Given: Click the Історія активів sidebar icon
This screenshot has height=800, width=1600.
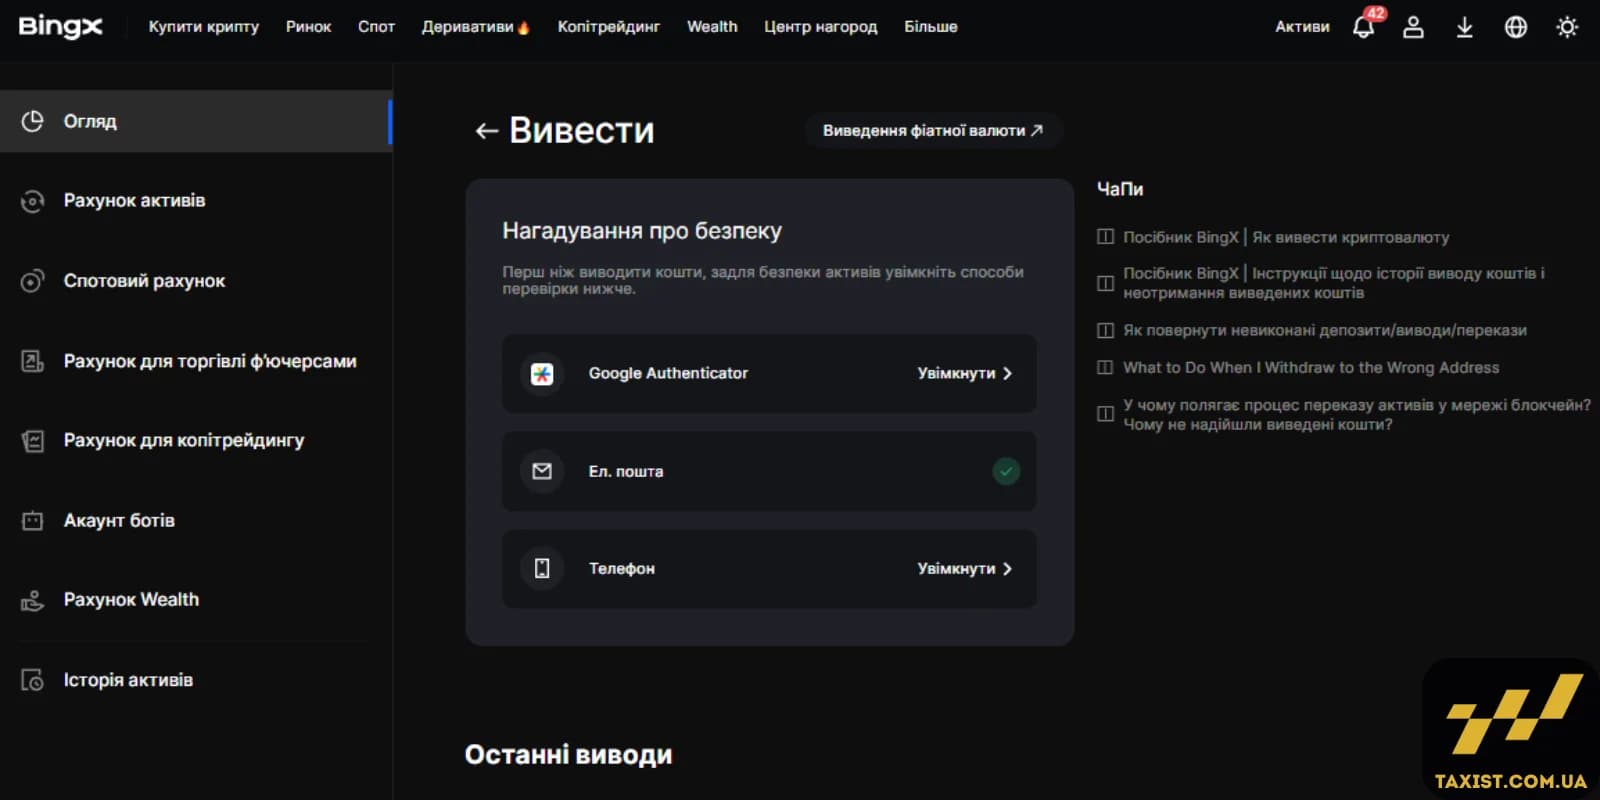Looking at the screenshot, I should 33,680.
